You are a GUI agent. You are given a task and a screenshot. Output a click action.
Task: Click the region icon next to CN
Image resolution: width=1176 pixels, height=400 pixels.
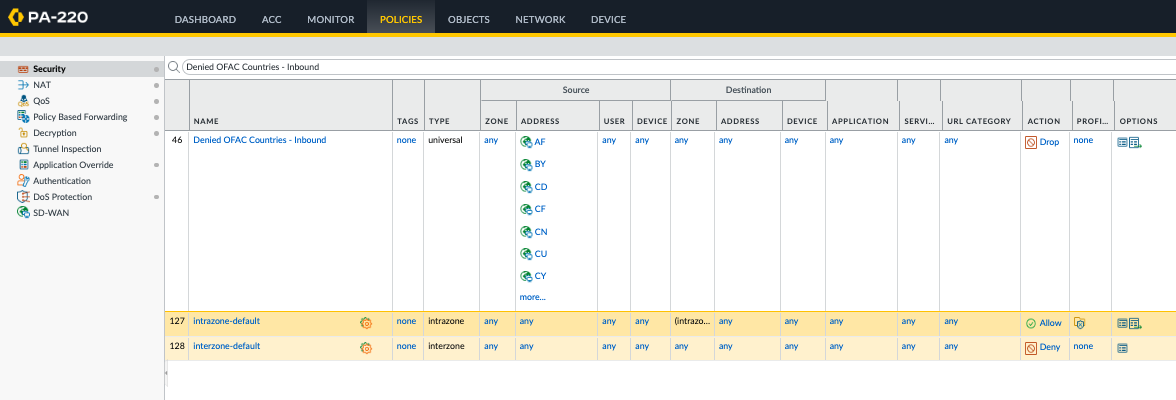(x=525, y=232)
